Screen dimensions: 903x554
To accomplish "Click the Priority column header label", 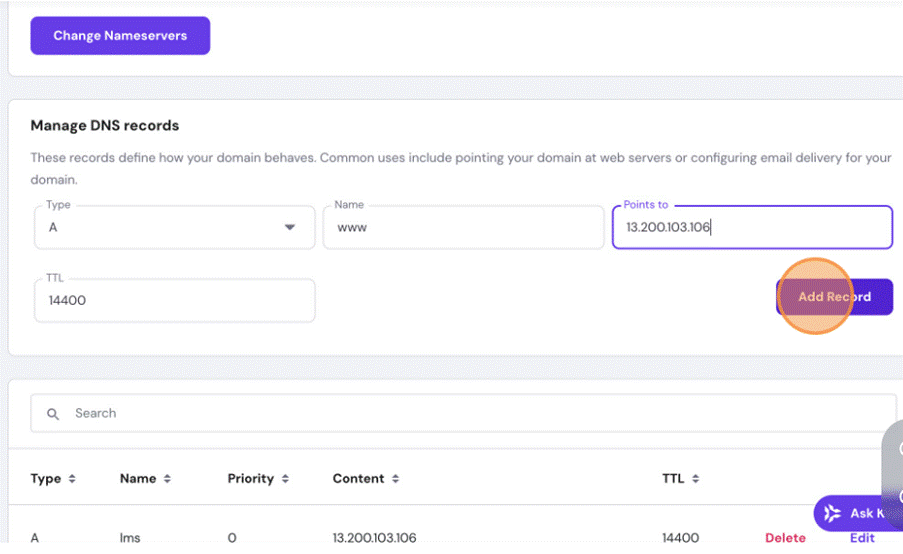I will click(250, 479).
